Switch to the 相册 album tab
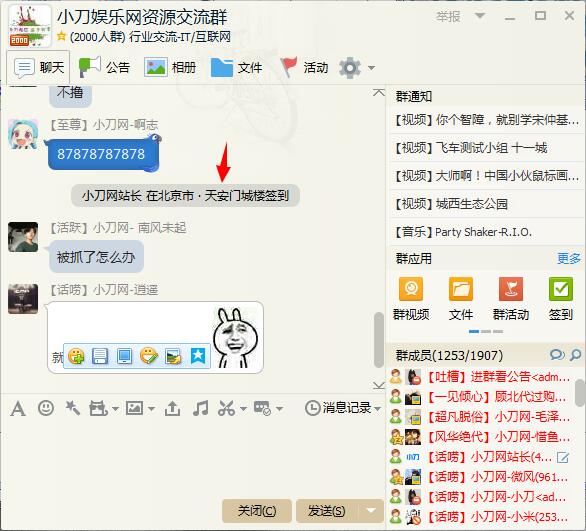This screenshot has width=586, height=531. pos(170,68)
